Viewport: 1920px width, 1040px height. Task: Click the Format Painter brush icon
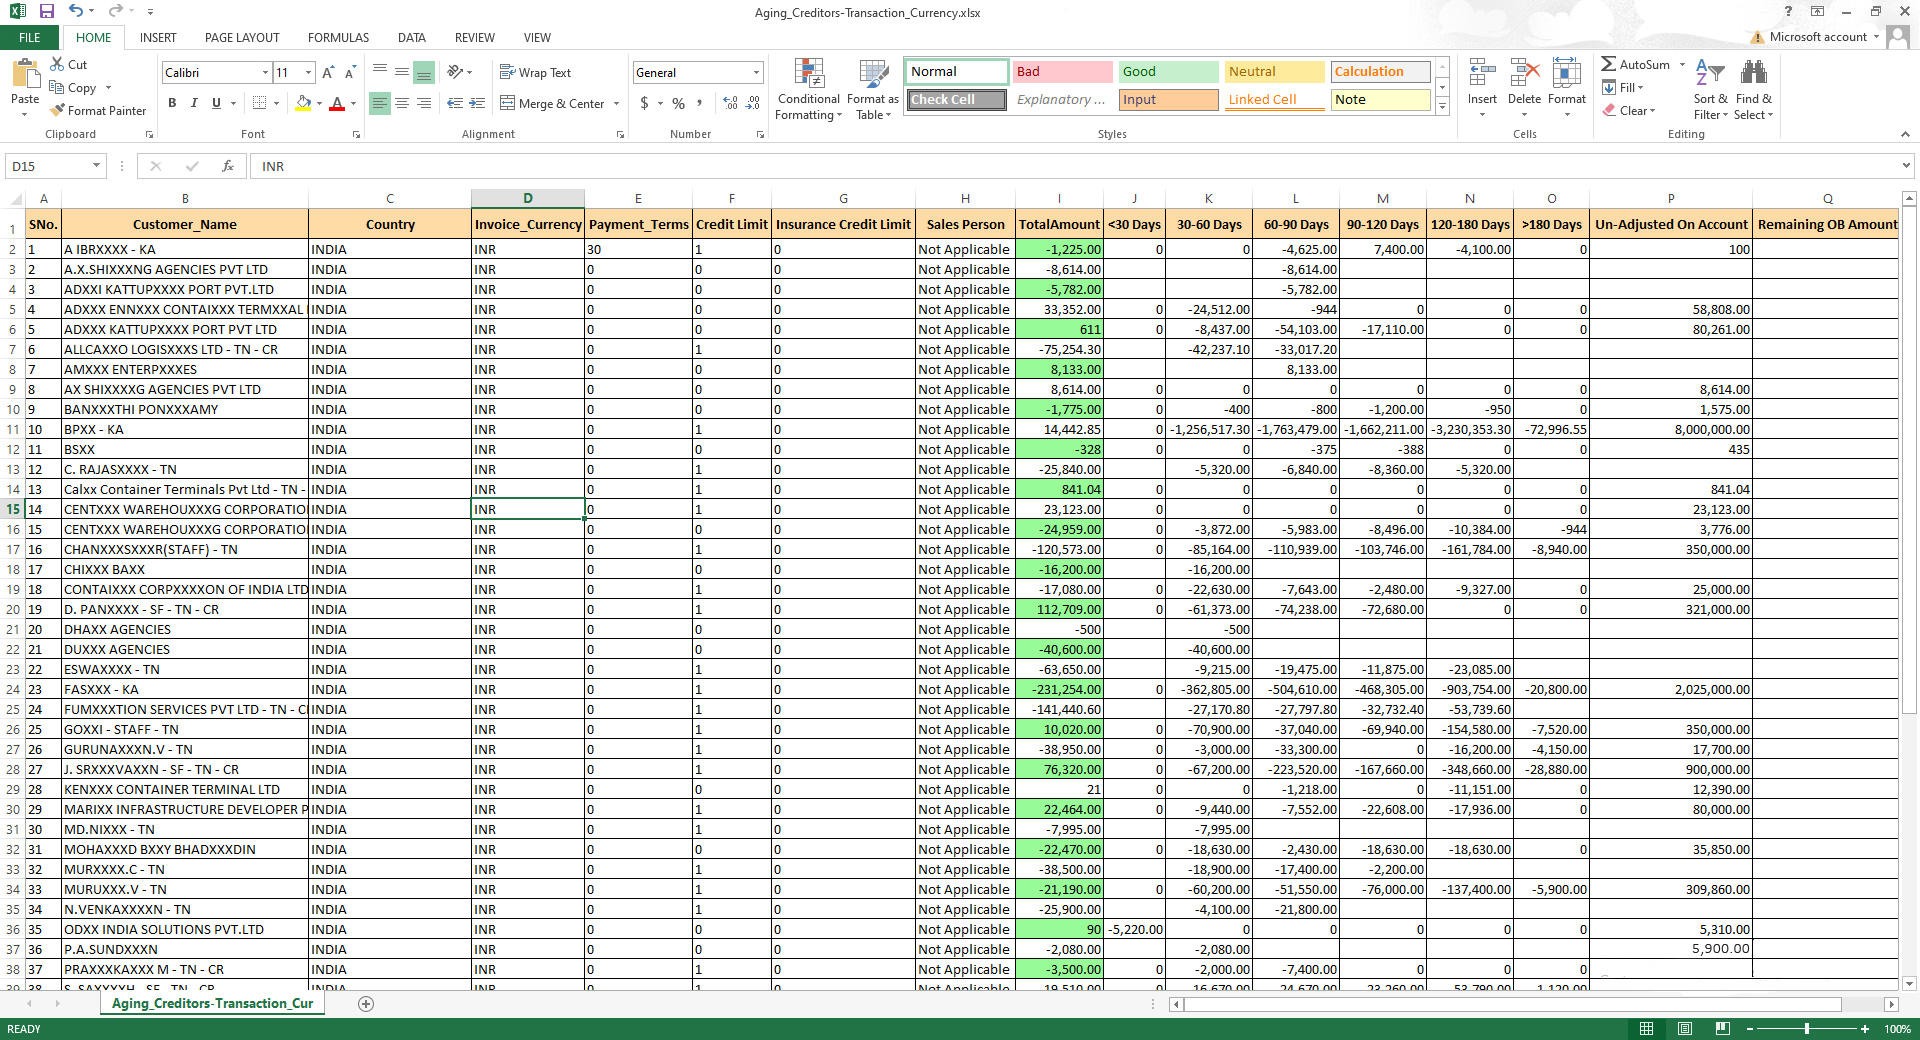point(58,111)
